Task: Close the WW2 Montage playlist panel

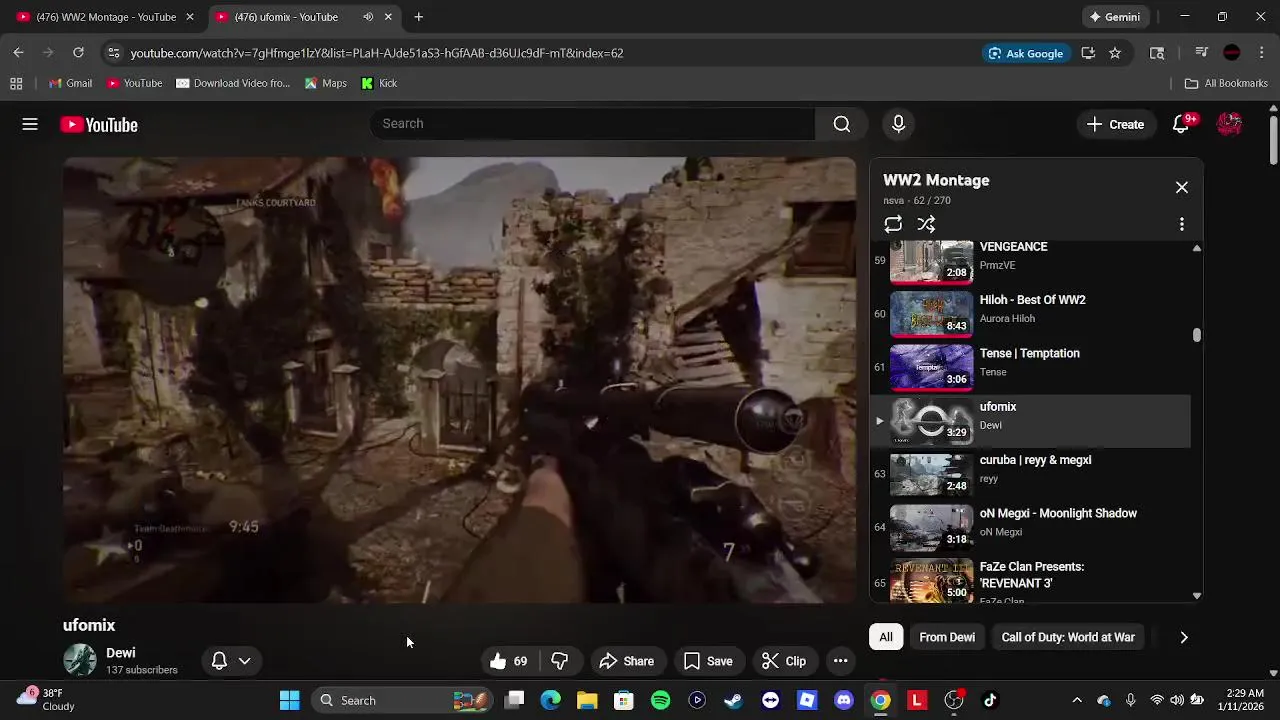Action: pos(1182,187)
